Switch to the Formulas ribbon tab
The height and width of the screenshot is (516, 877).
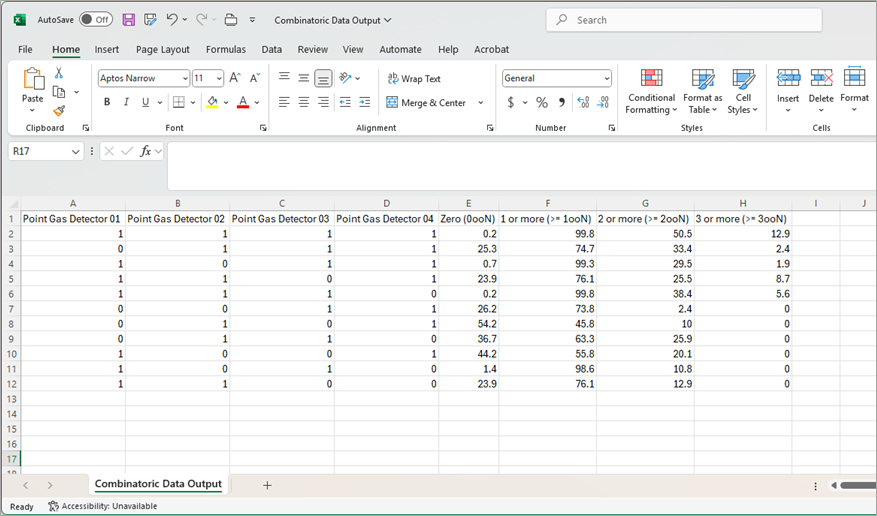[x=225, y=49]
